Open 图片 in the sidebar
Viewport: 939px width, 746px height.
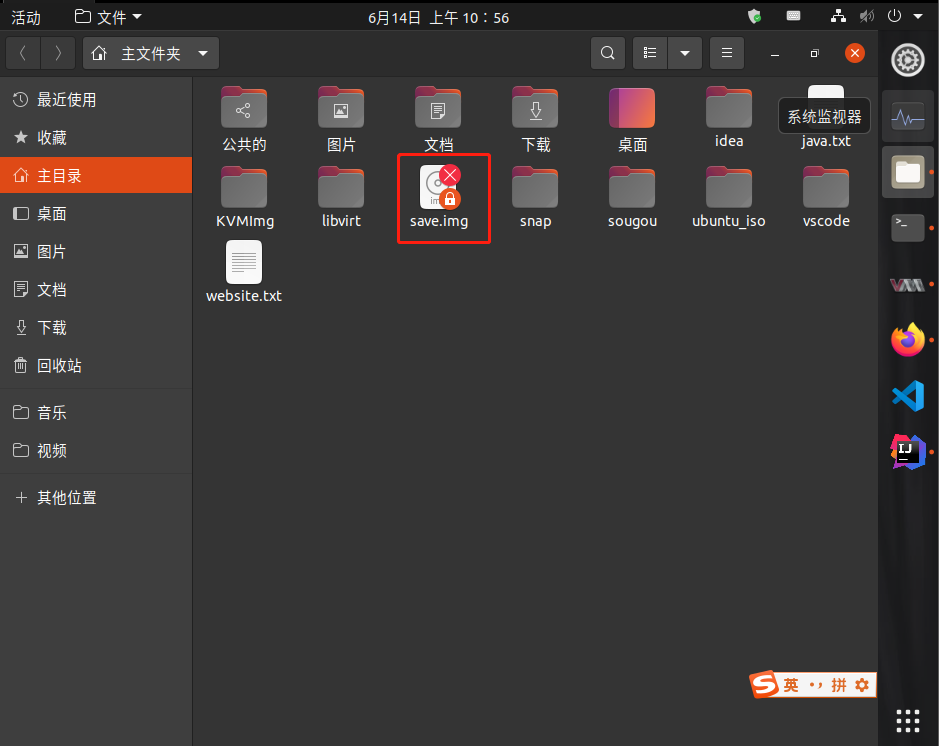tap(96, 251)
